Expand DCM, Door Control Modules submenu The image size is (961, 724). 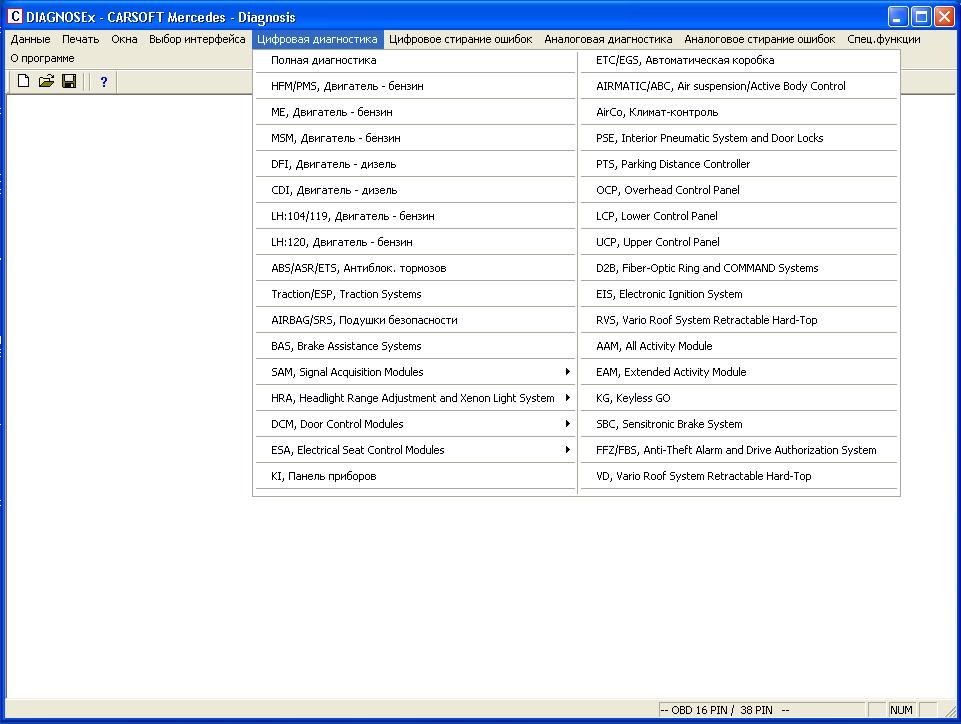[415, 424]
